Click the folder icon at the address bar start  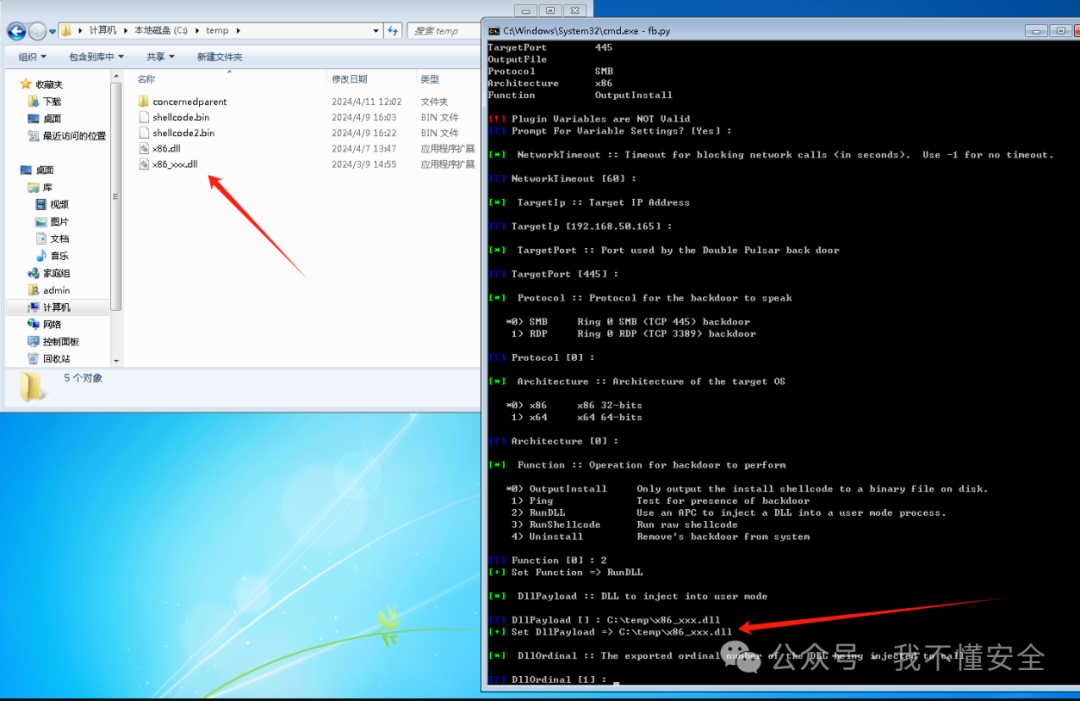66,30
